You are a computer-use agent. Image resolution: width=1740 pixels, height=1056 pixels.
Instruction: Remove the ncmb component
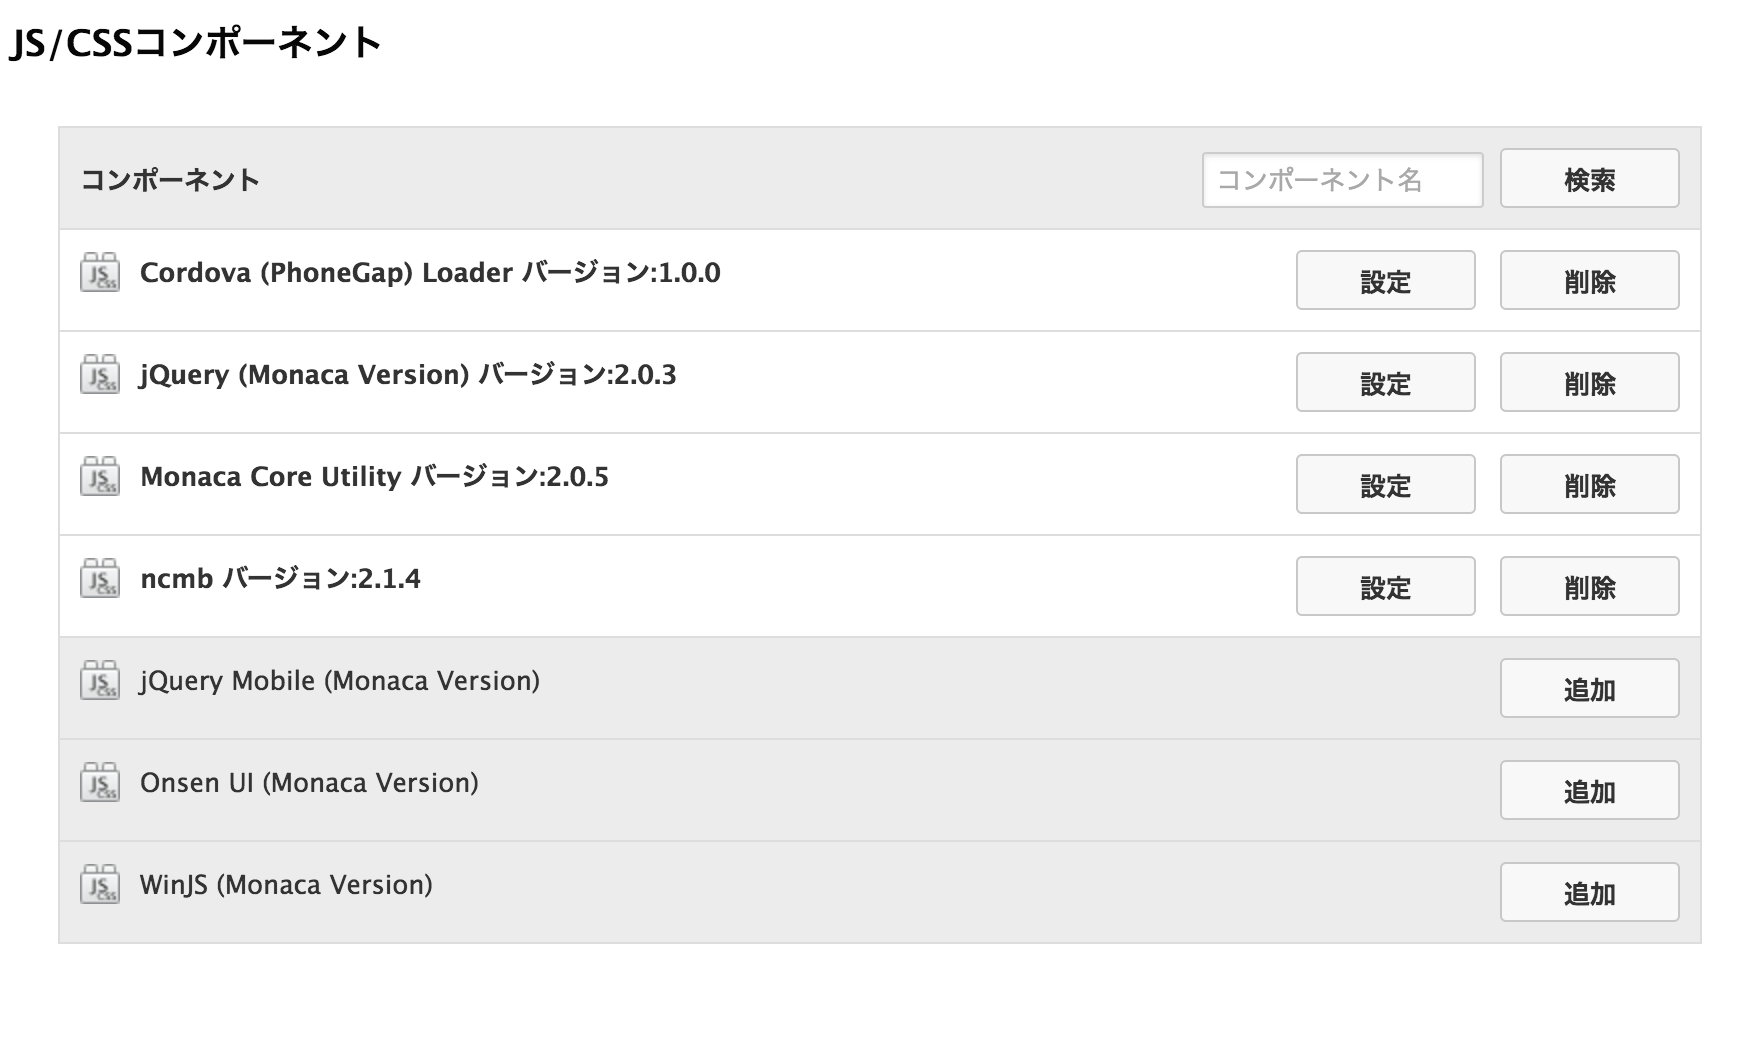coord(1588,586)
